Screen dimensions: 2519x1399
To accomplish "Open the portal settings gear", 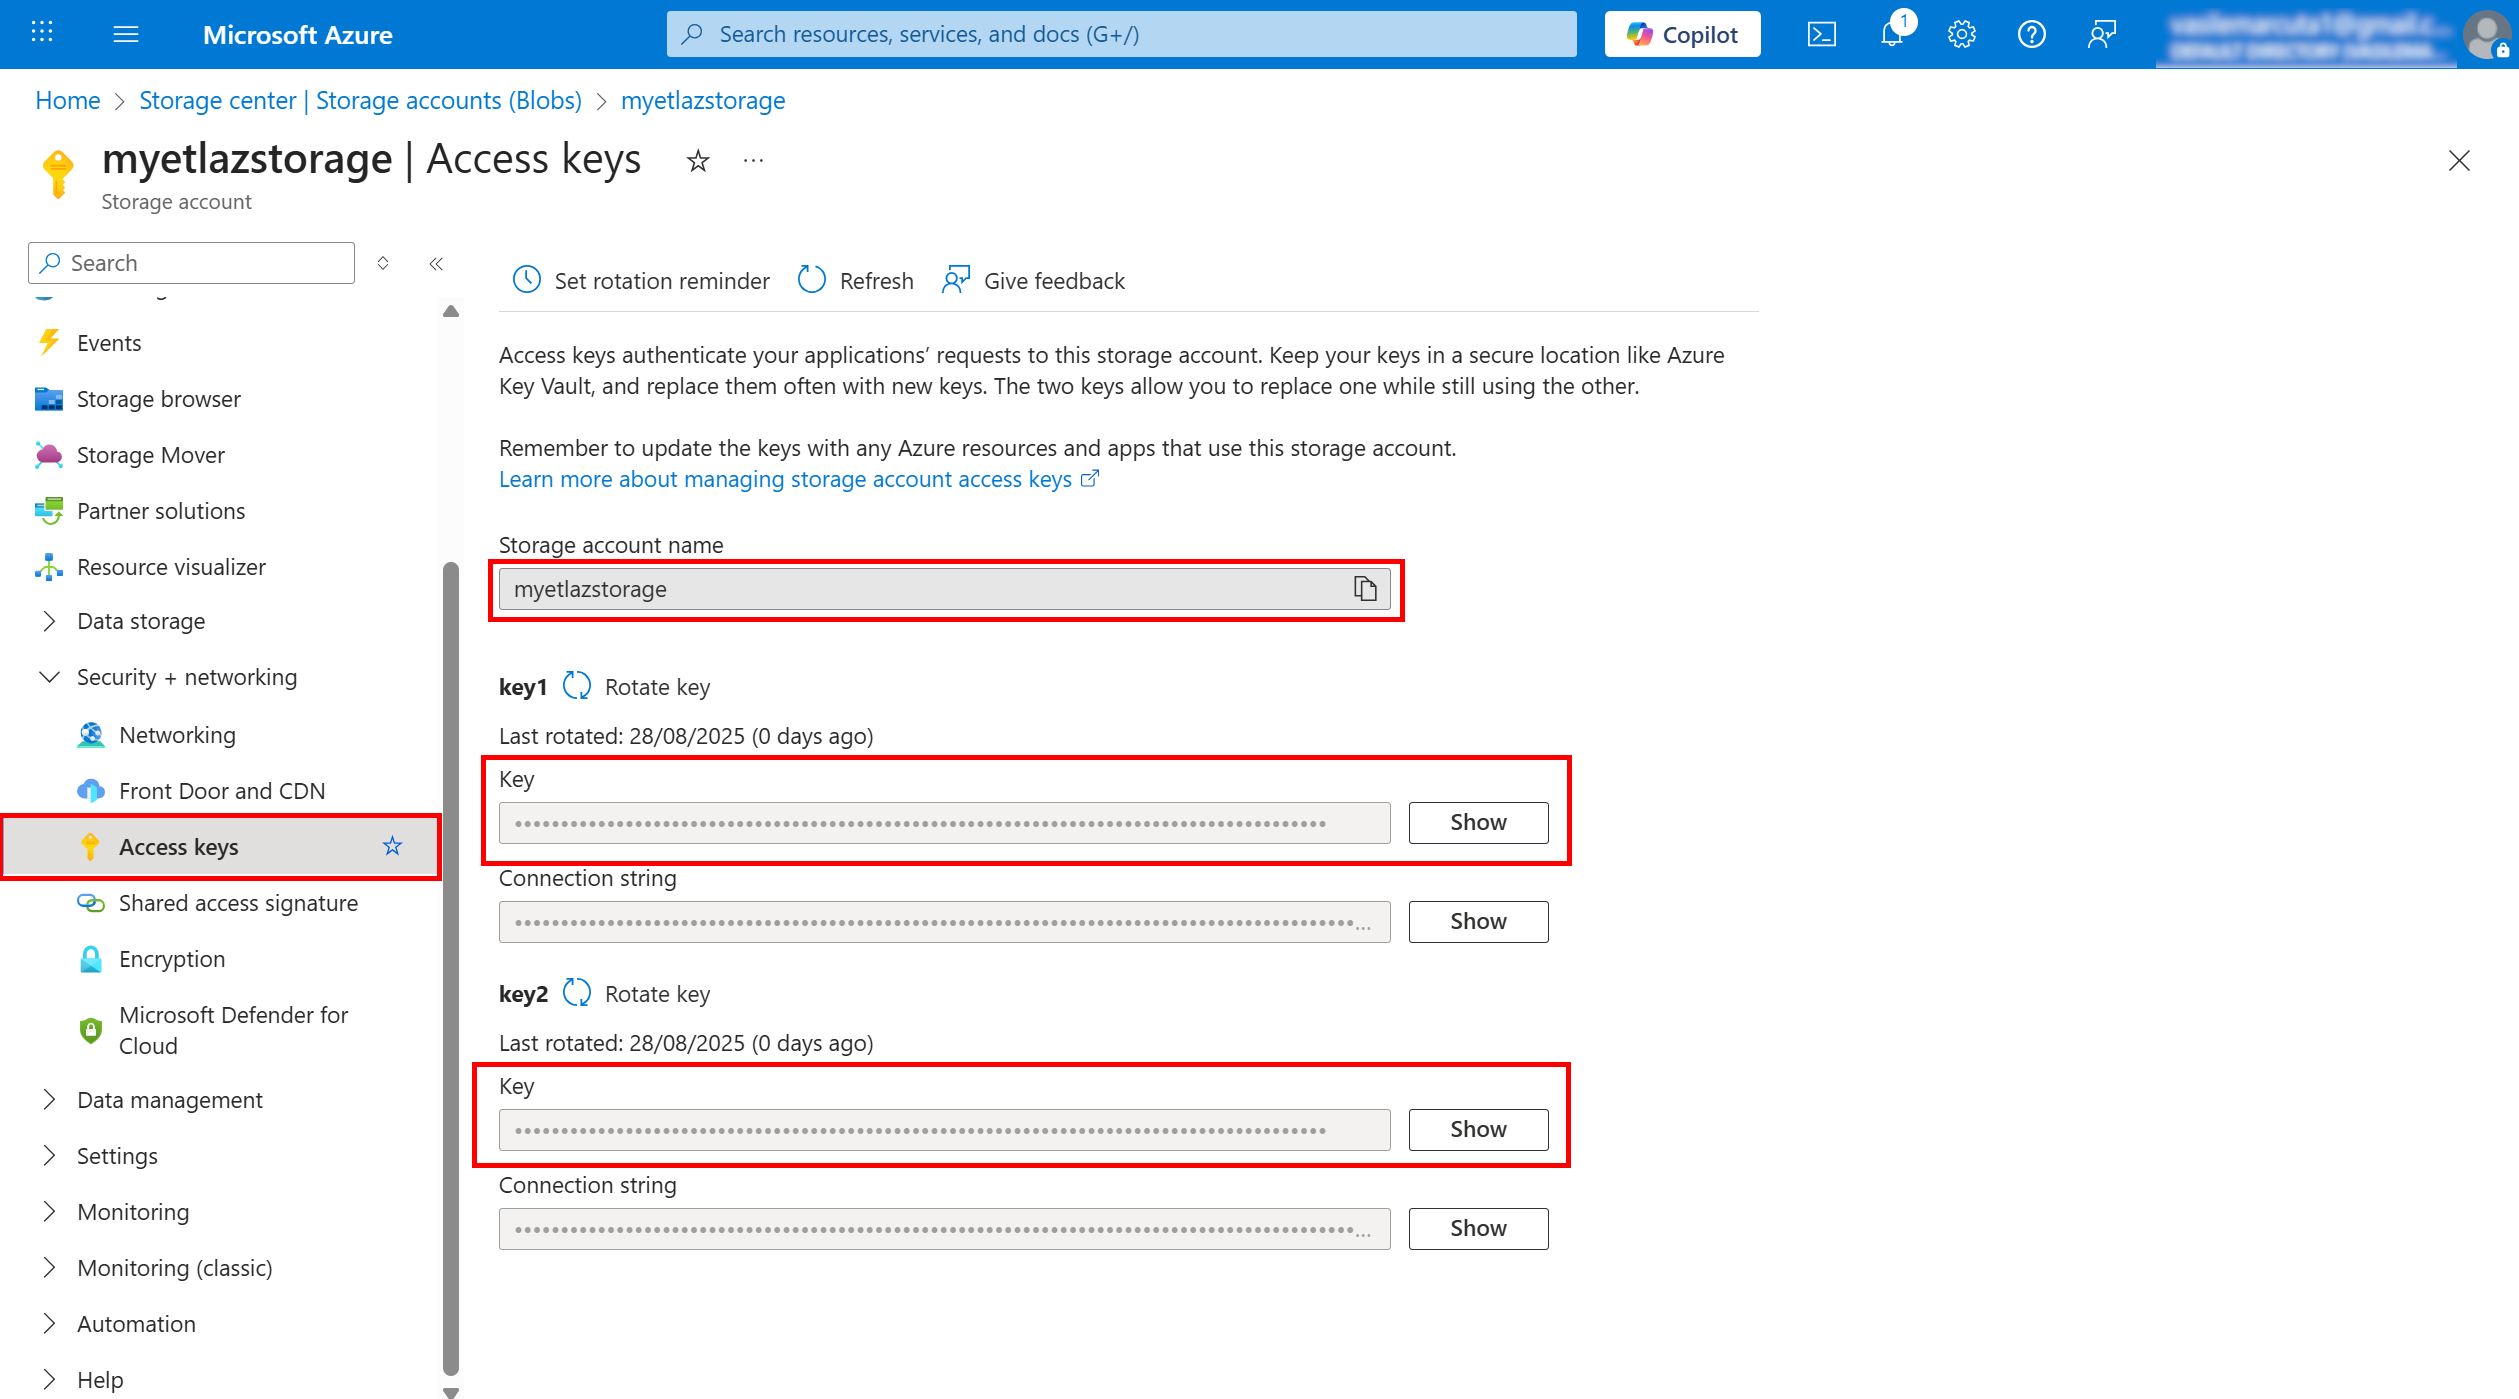I will pyautogui.click(x=1961, y=33).
